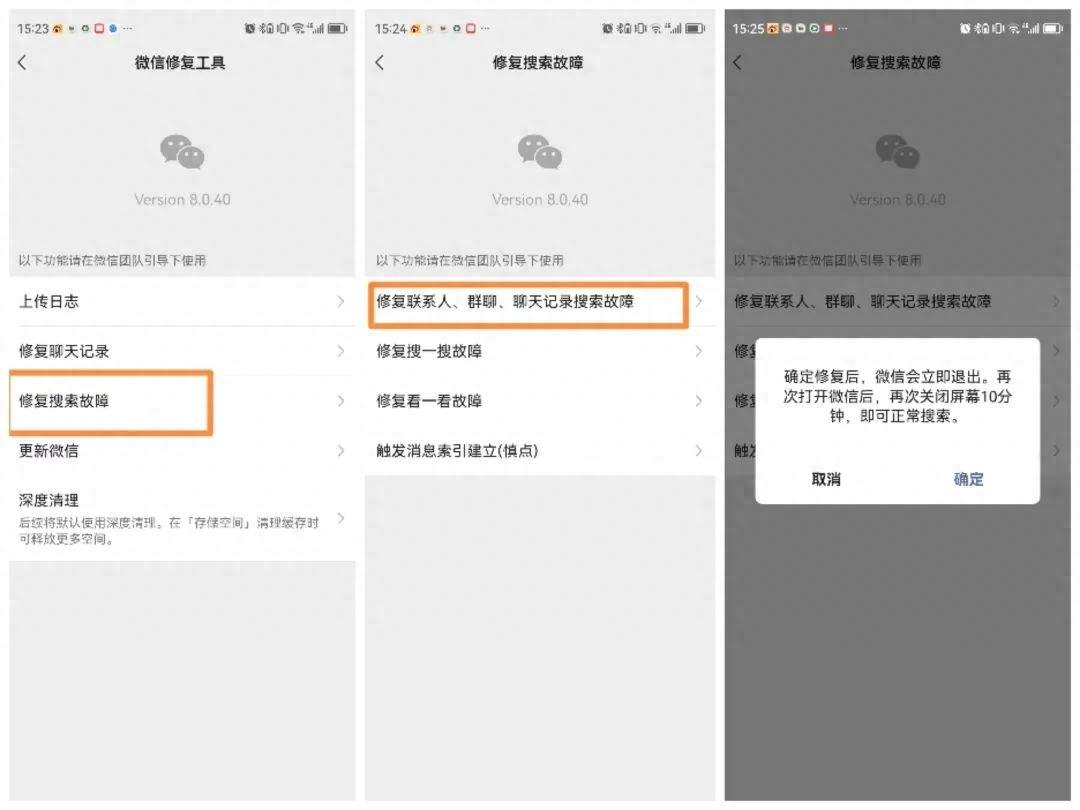Tap Wi-Fi icon in 15:24 status bar
This screenshot has width=1080, height=810.
pos(657,29)
